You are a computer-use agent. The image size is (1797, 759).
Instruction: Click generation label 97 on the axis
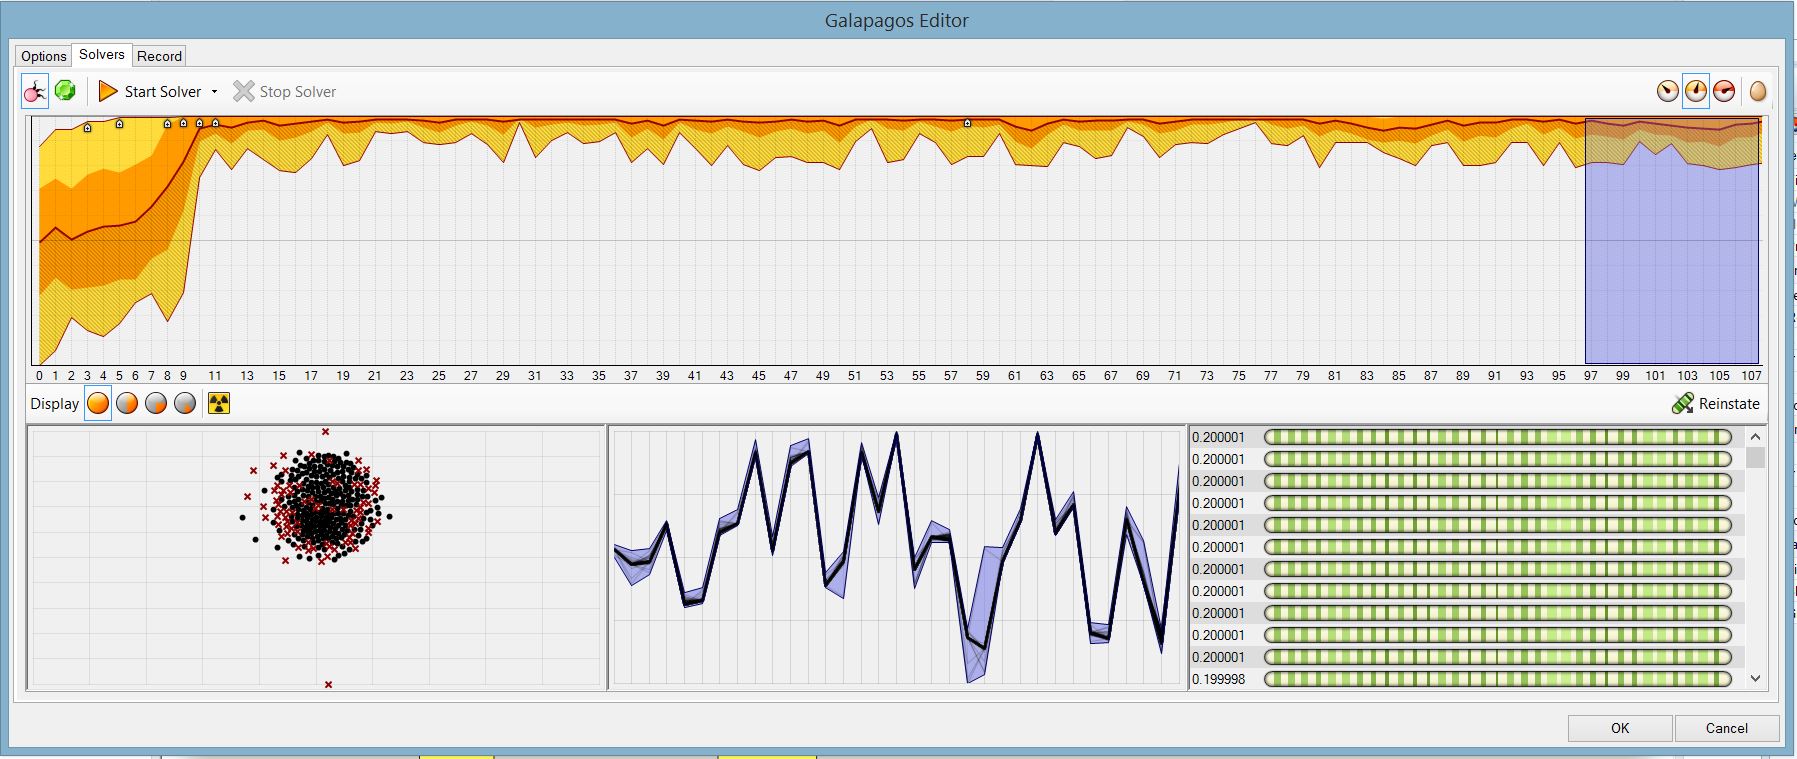coord(1590,376)
